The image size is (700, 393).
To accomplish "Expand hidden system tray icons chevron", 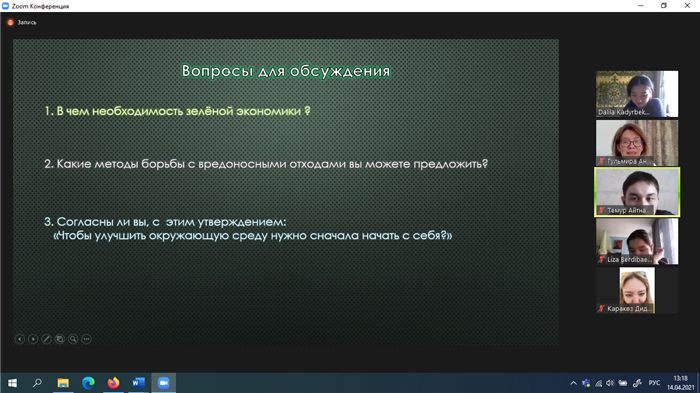I will coord(573,383).
